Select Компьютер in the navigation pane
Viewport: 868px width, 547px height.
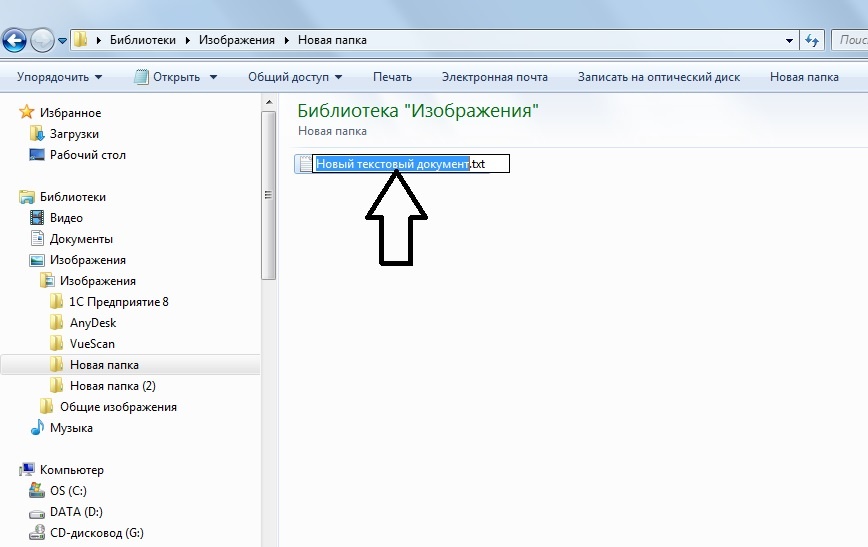coord(72,470)
